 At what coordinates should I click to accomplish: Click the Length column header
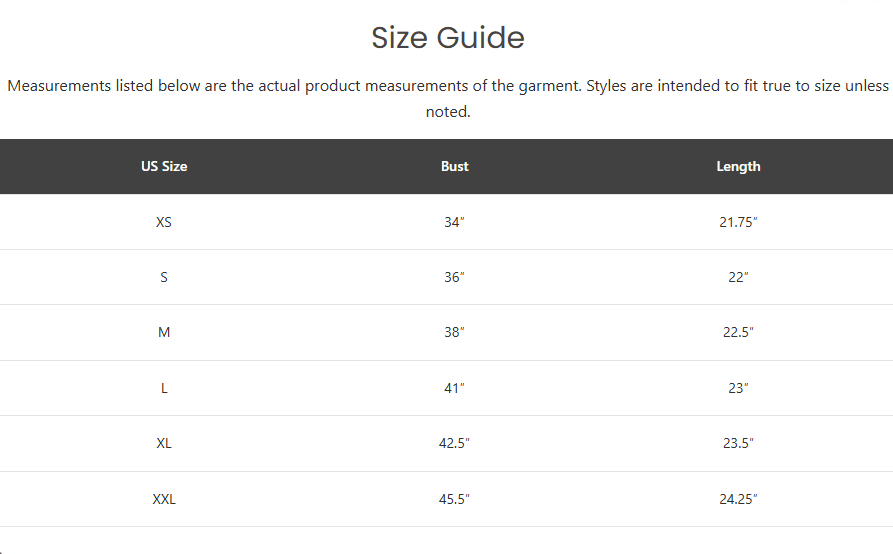tap(738, 166)
